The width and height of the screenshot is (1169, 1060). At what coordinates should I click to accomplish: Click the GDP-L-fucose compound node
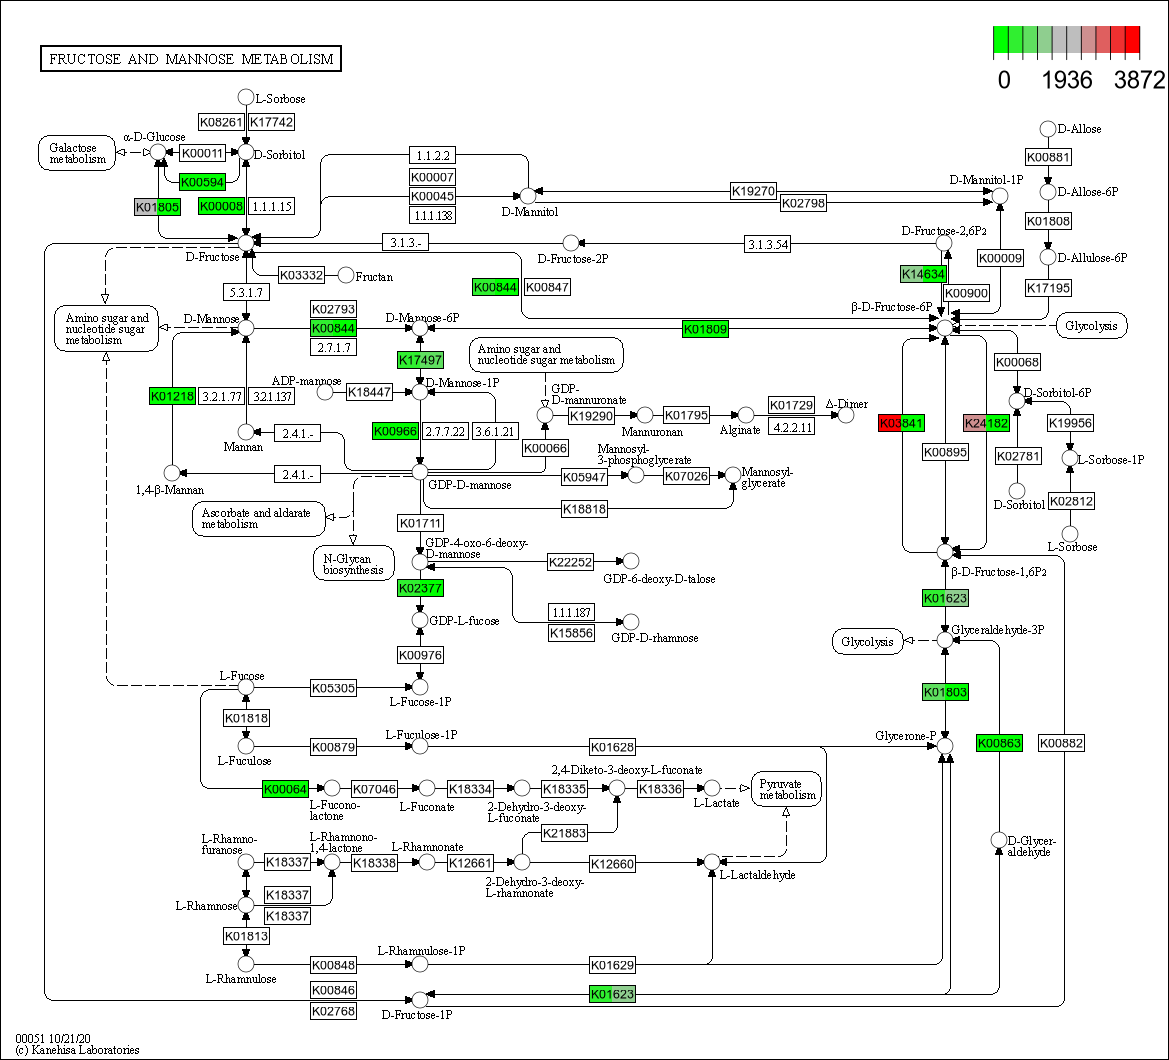coord(420,620)
